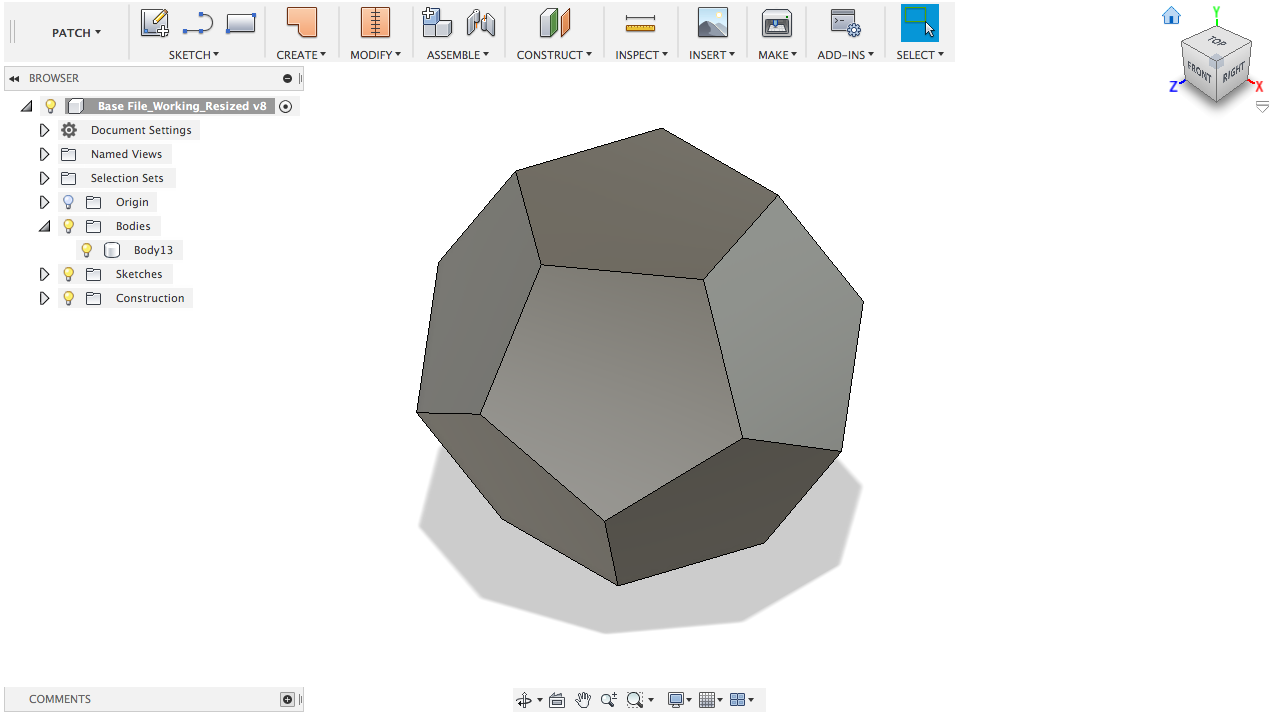Open the CREATE menu
The height and width of the screenshot is (715, 1280).
coord(301,55)
